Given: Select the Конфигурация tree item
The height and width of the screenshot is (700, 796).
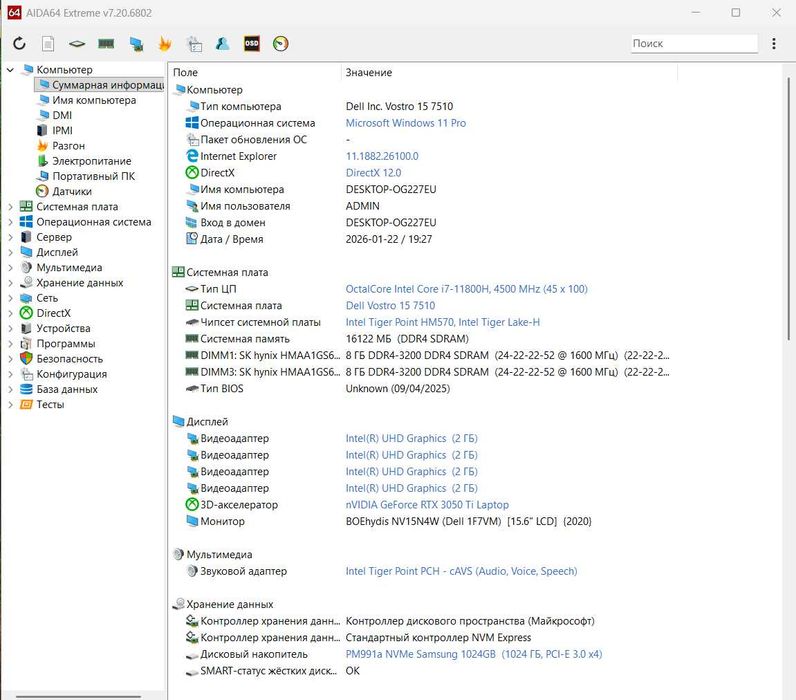Looking at the screenshot, I should [x=72, y=374].
